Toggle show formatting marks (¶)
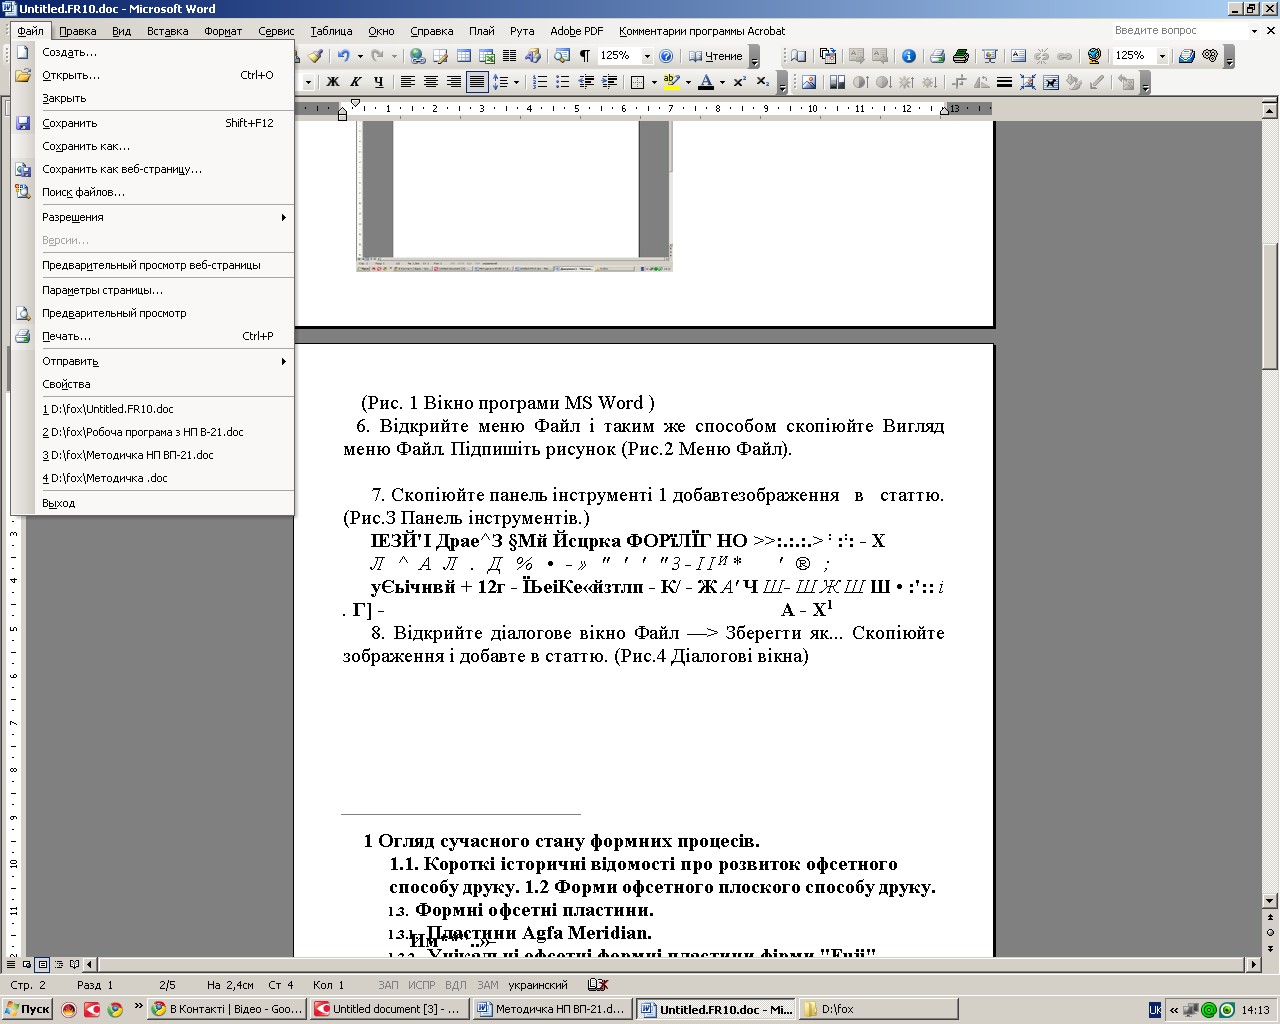The image size is (1280, 1024). [584, 56]
